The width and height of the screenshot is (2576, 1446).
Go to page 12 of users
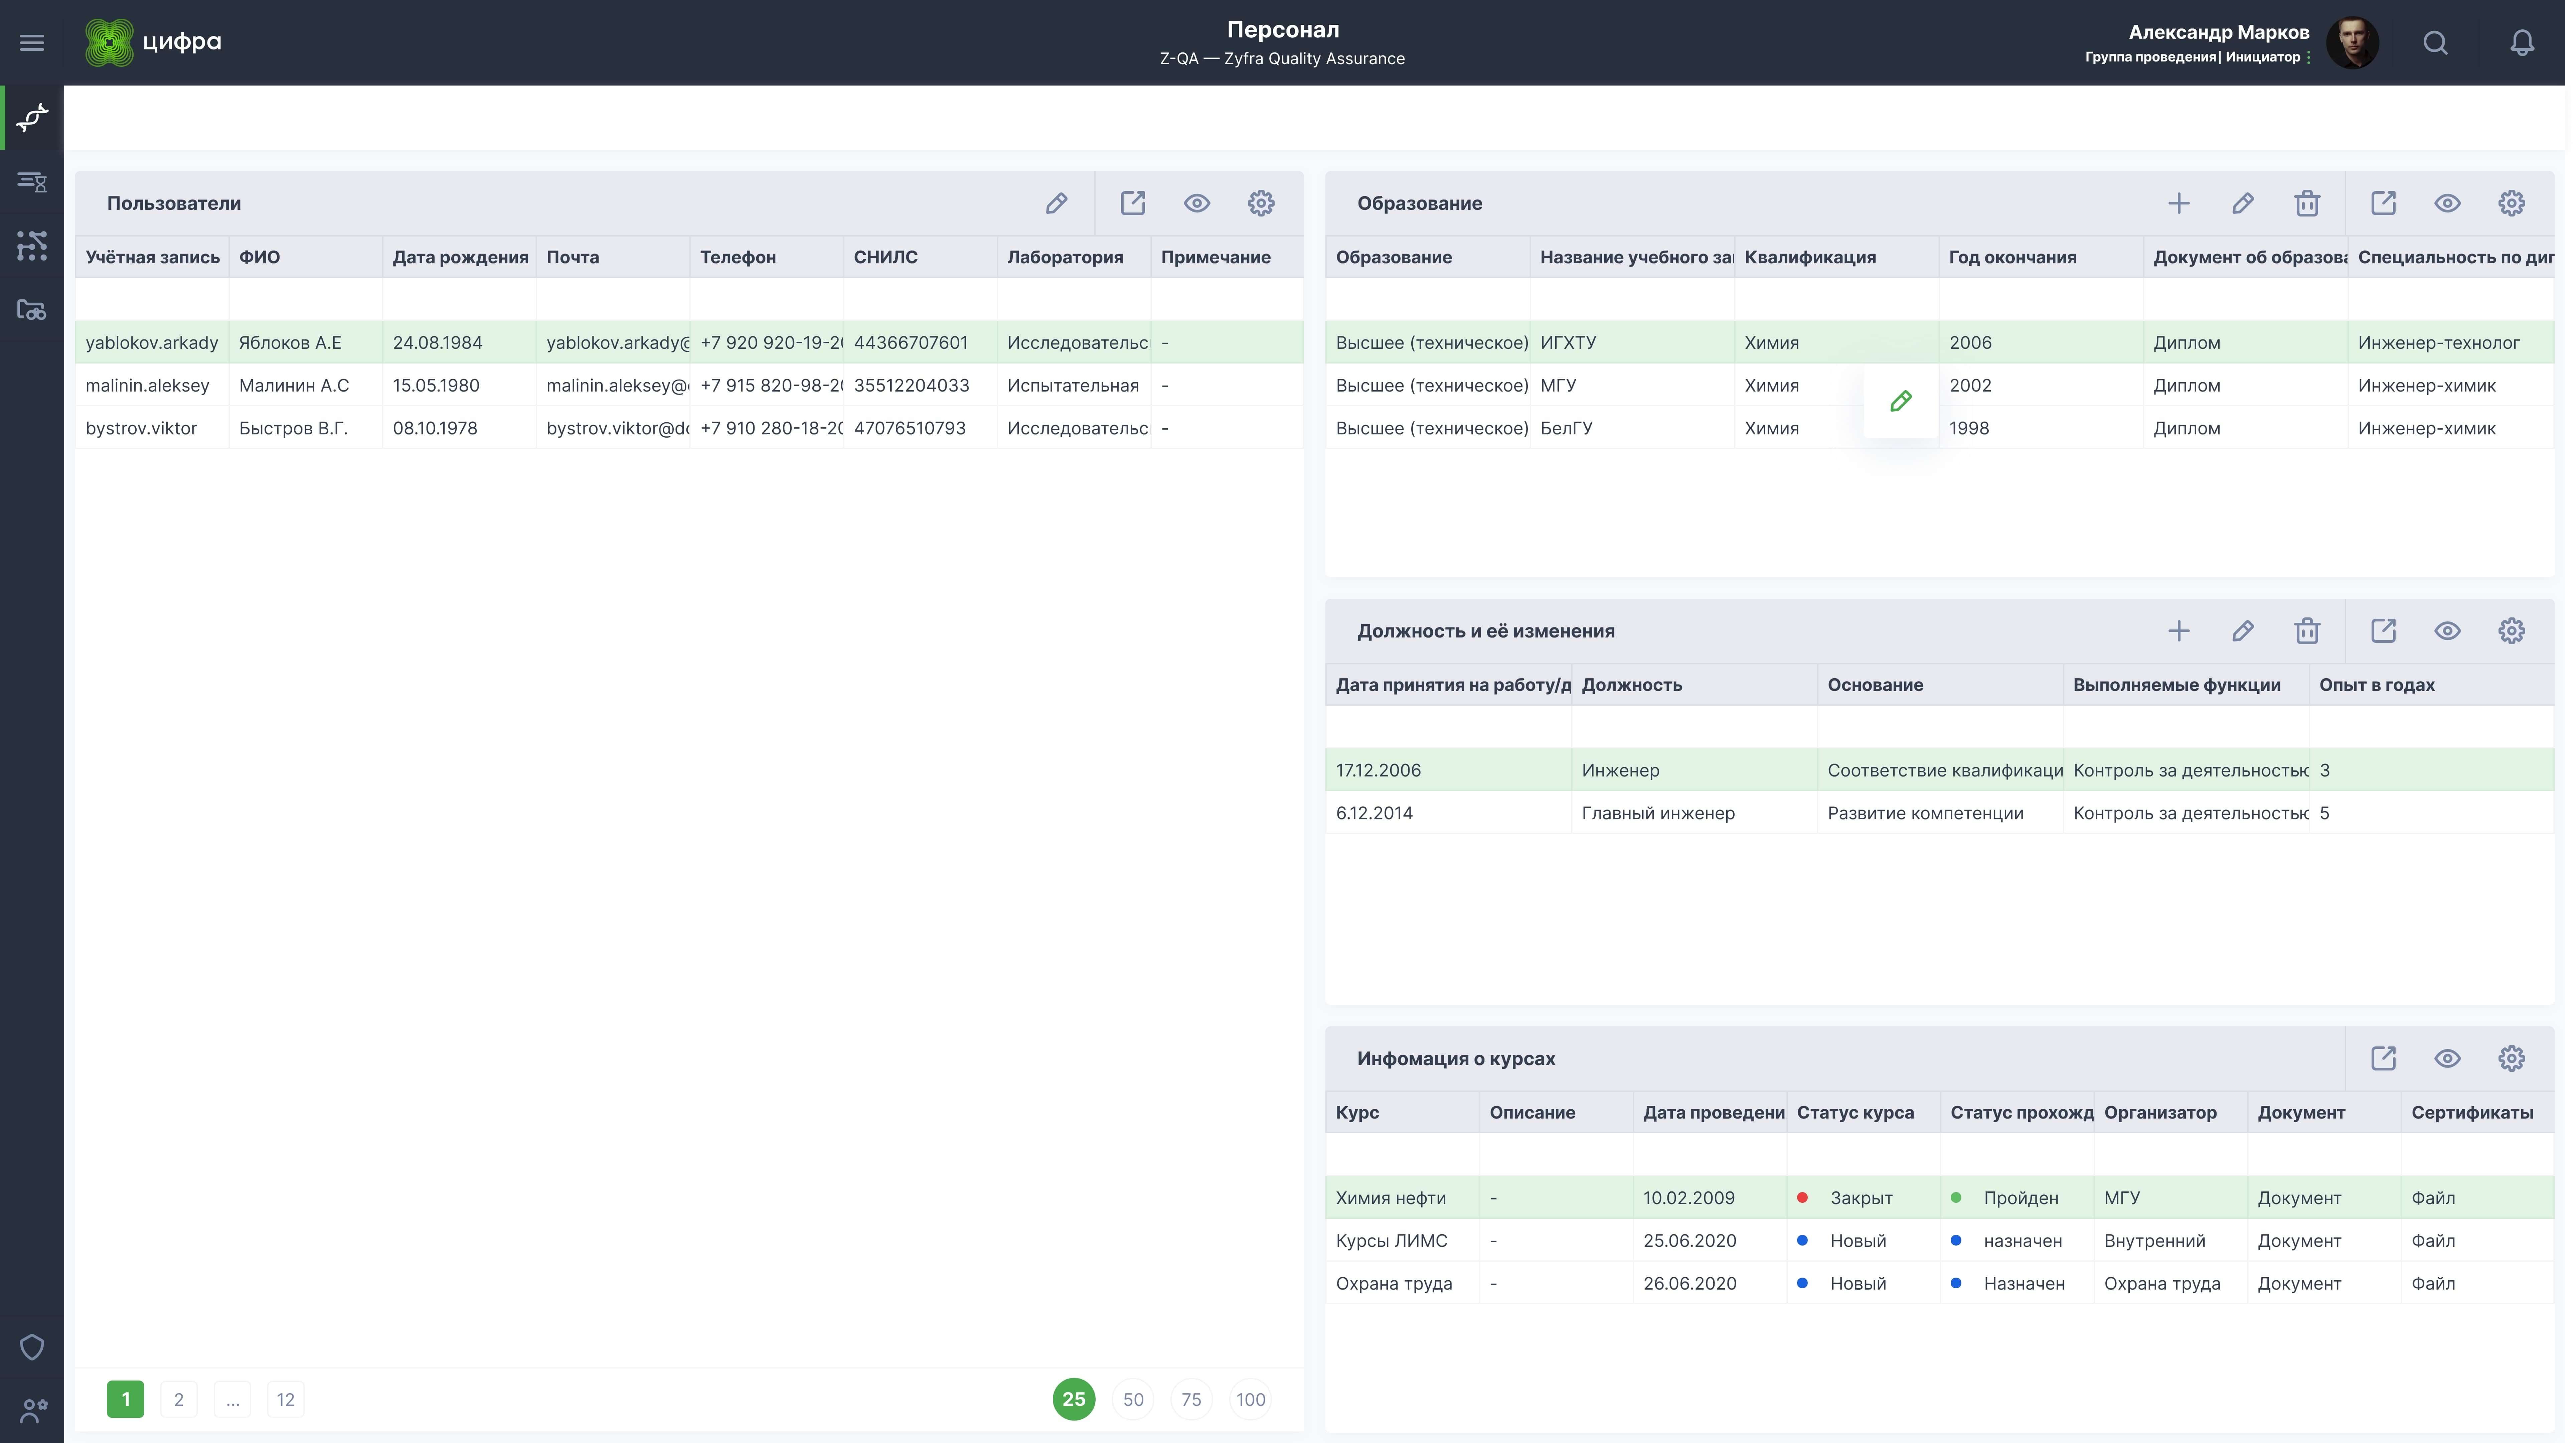(286, 1399)
